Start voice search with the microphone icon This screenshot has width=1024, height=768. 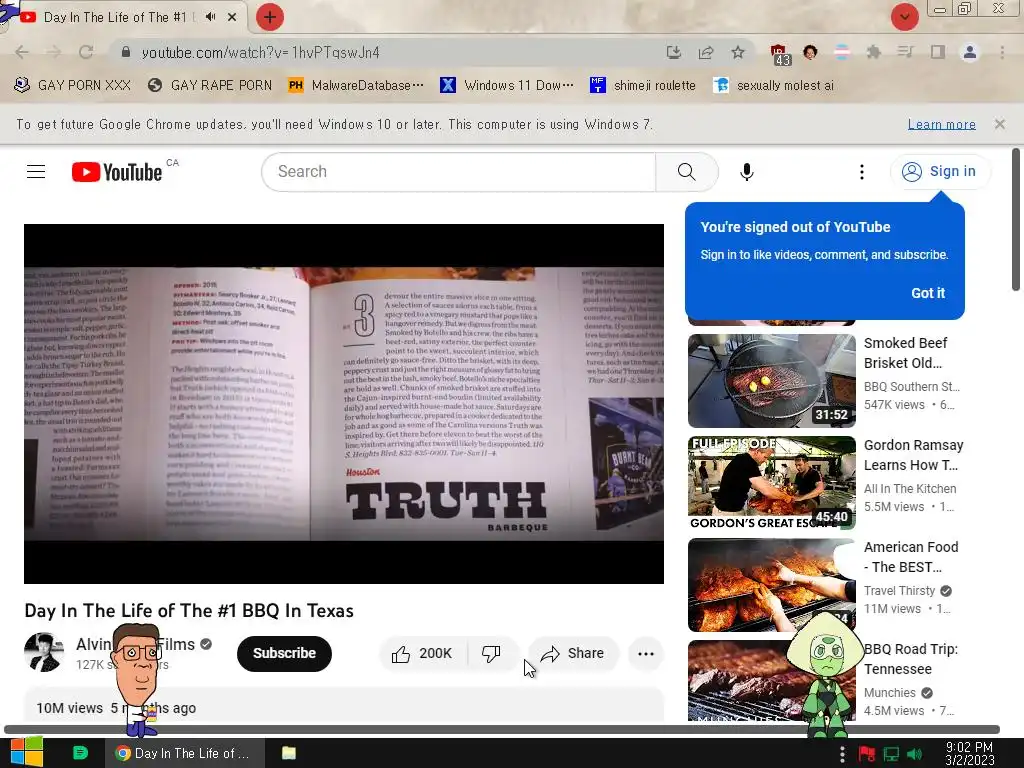[x=746, y=172]
